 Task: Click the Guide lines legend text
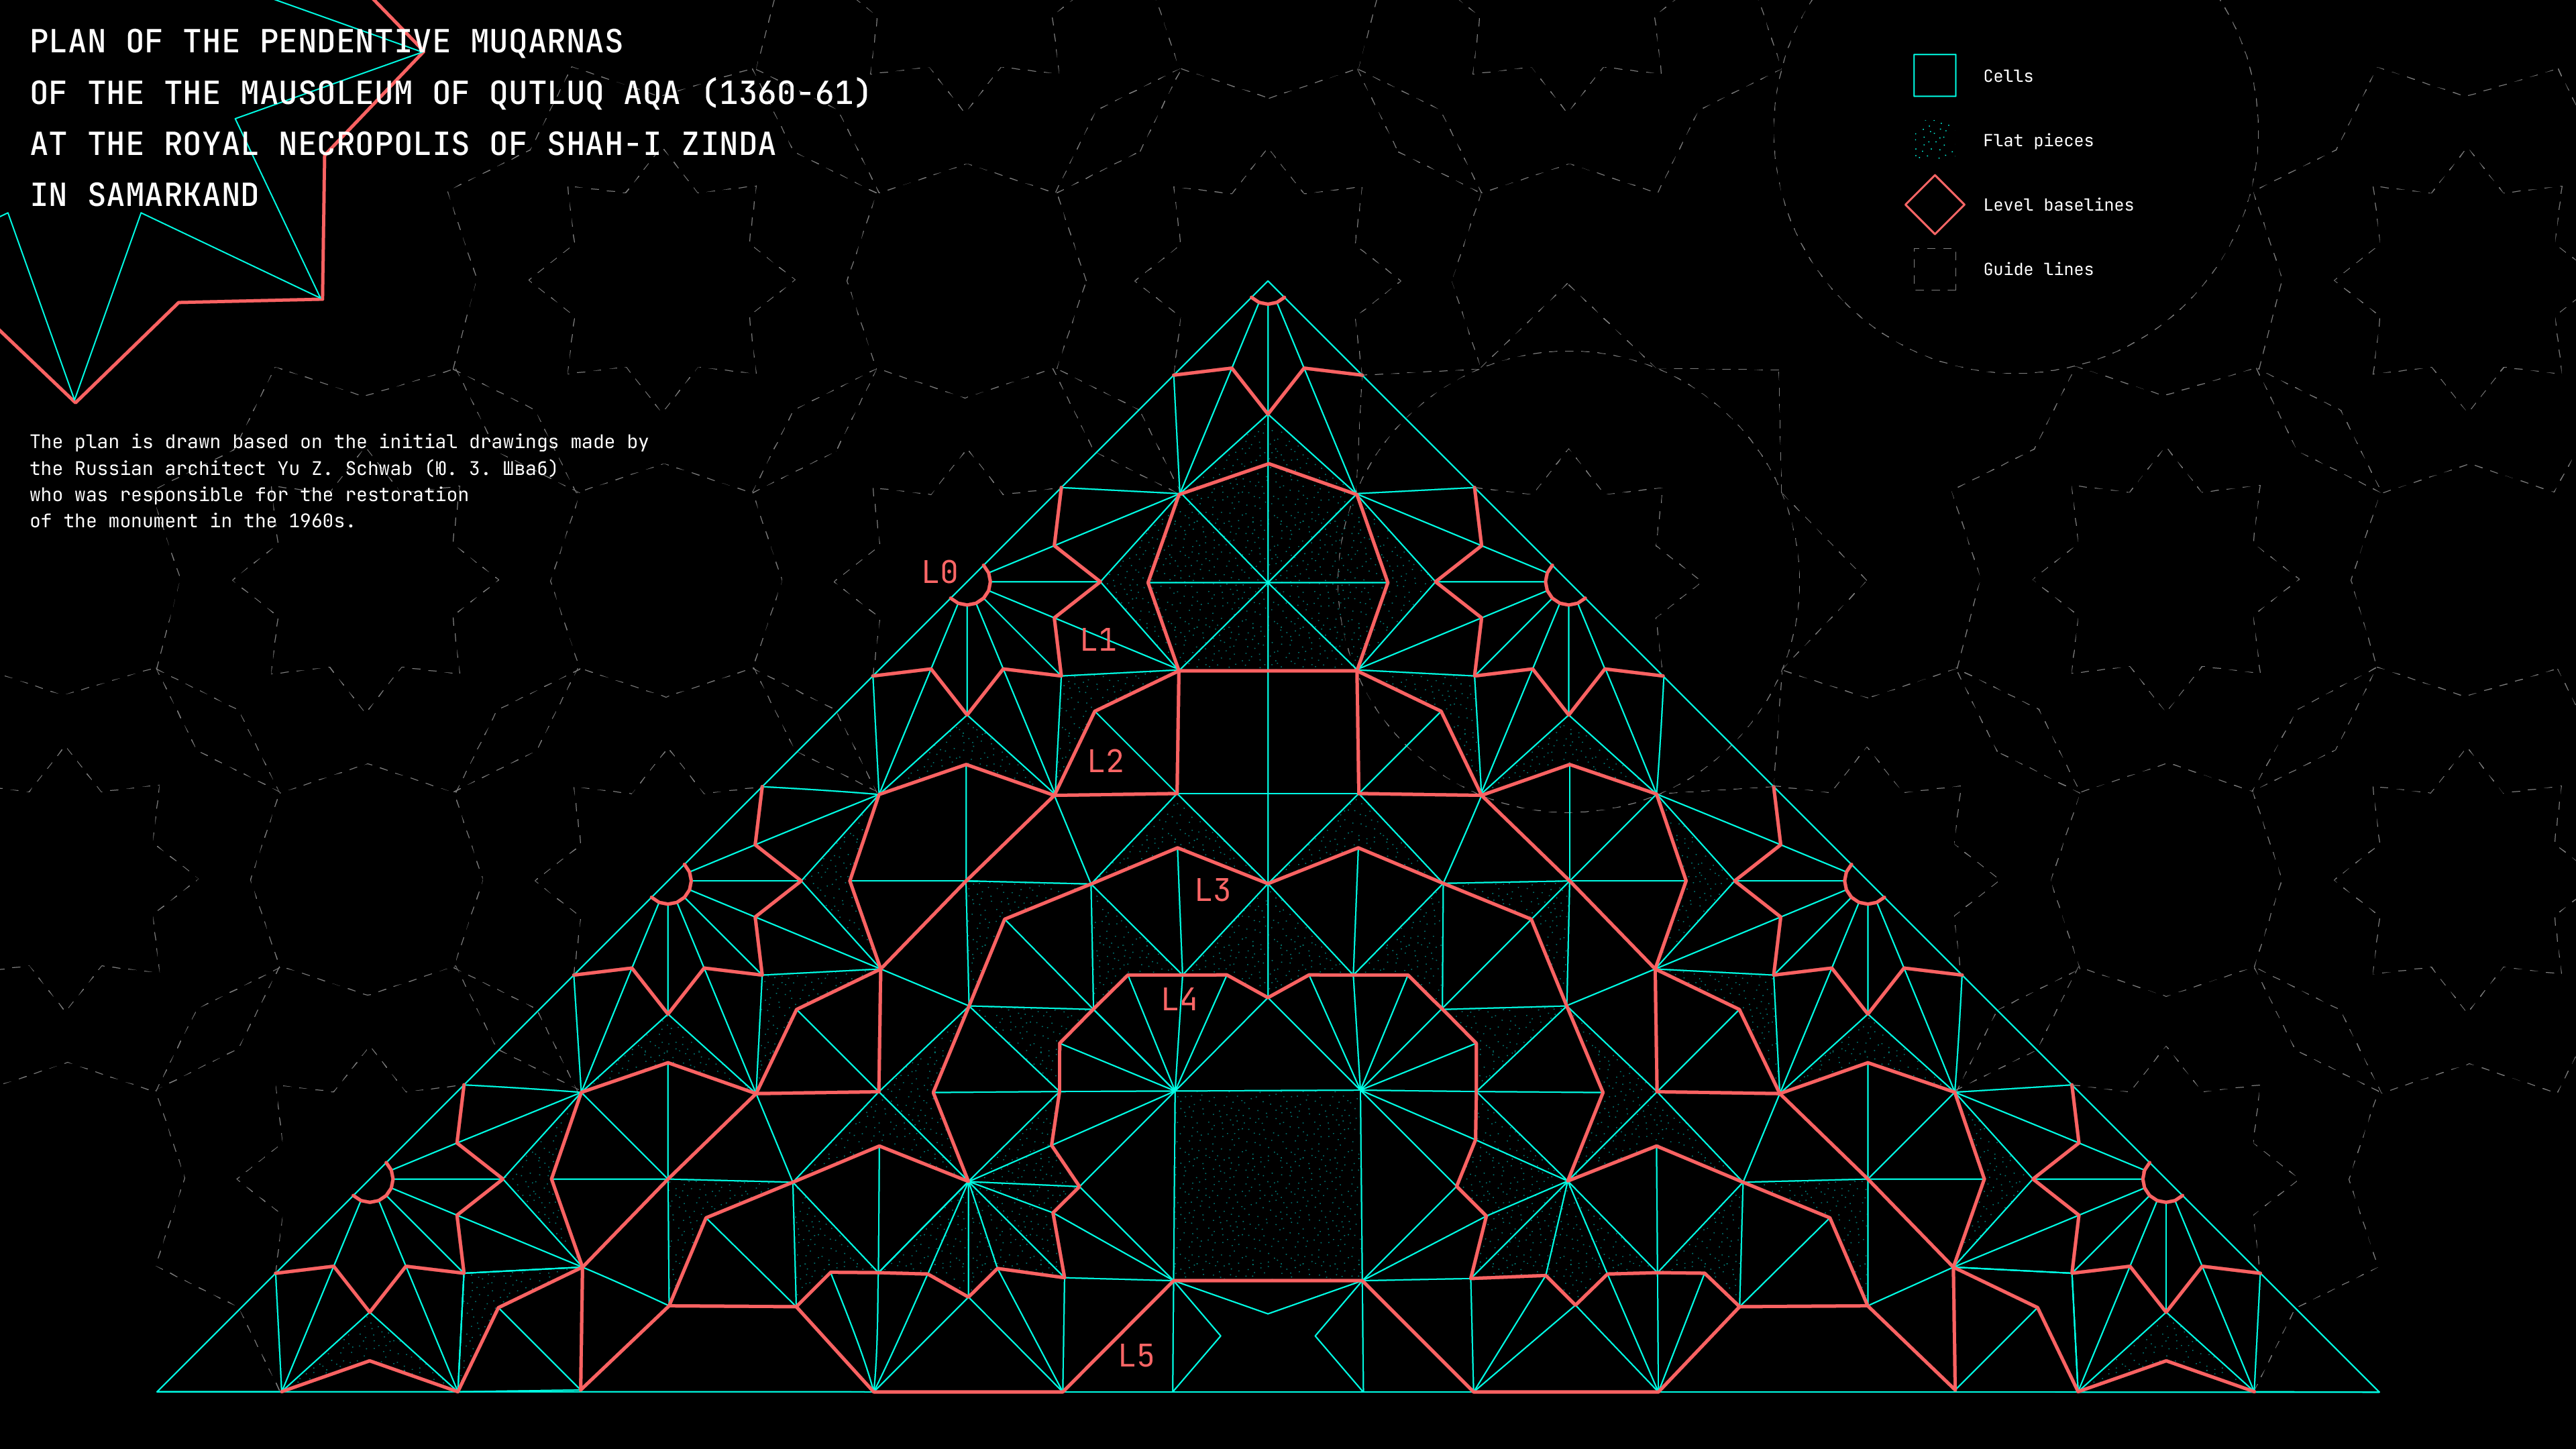pos(2037,270)
